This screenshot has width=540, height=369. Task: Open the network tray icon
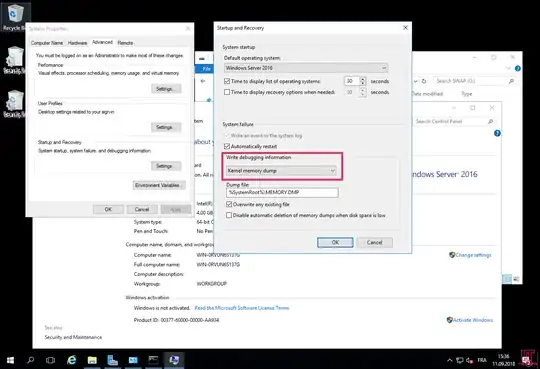tap(460, 360)
